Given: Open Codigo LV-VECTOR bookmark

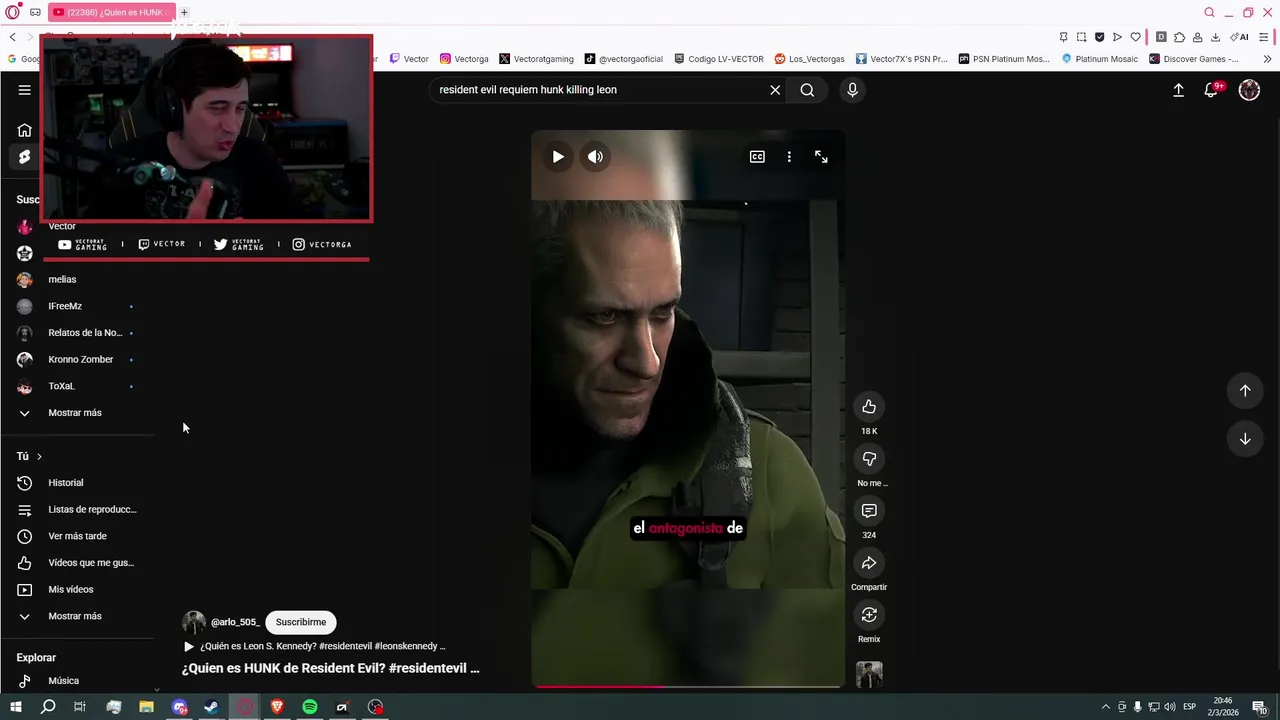Looking at the screenshot, I should 719,59.
